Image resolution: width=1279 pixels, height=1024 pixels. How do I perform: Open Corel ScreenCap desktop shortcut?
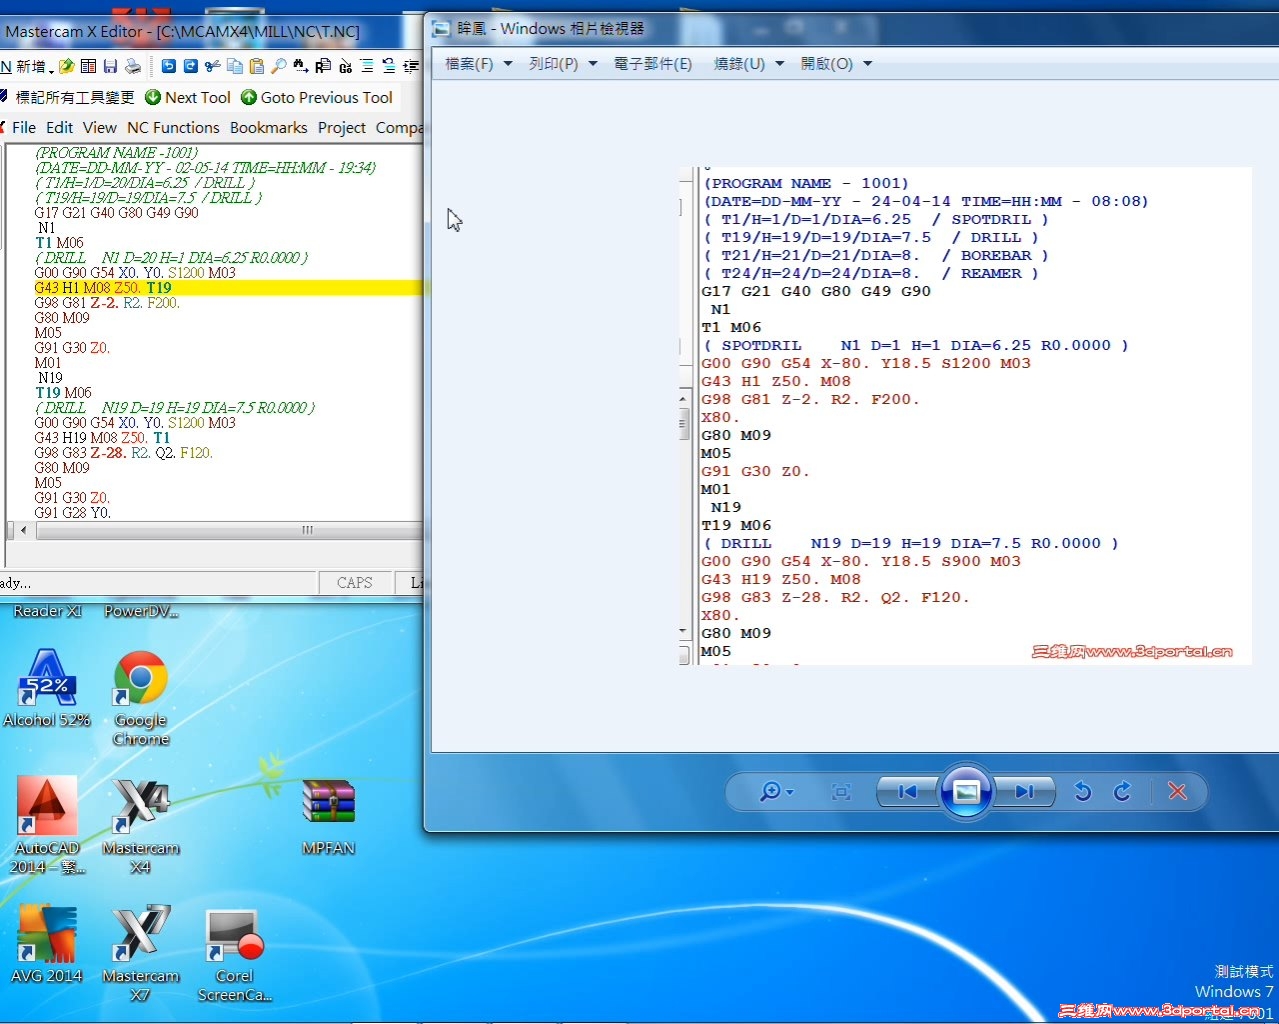coord(235,955)
